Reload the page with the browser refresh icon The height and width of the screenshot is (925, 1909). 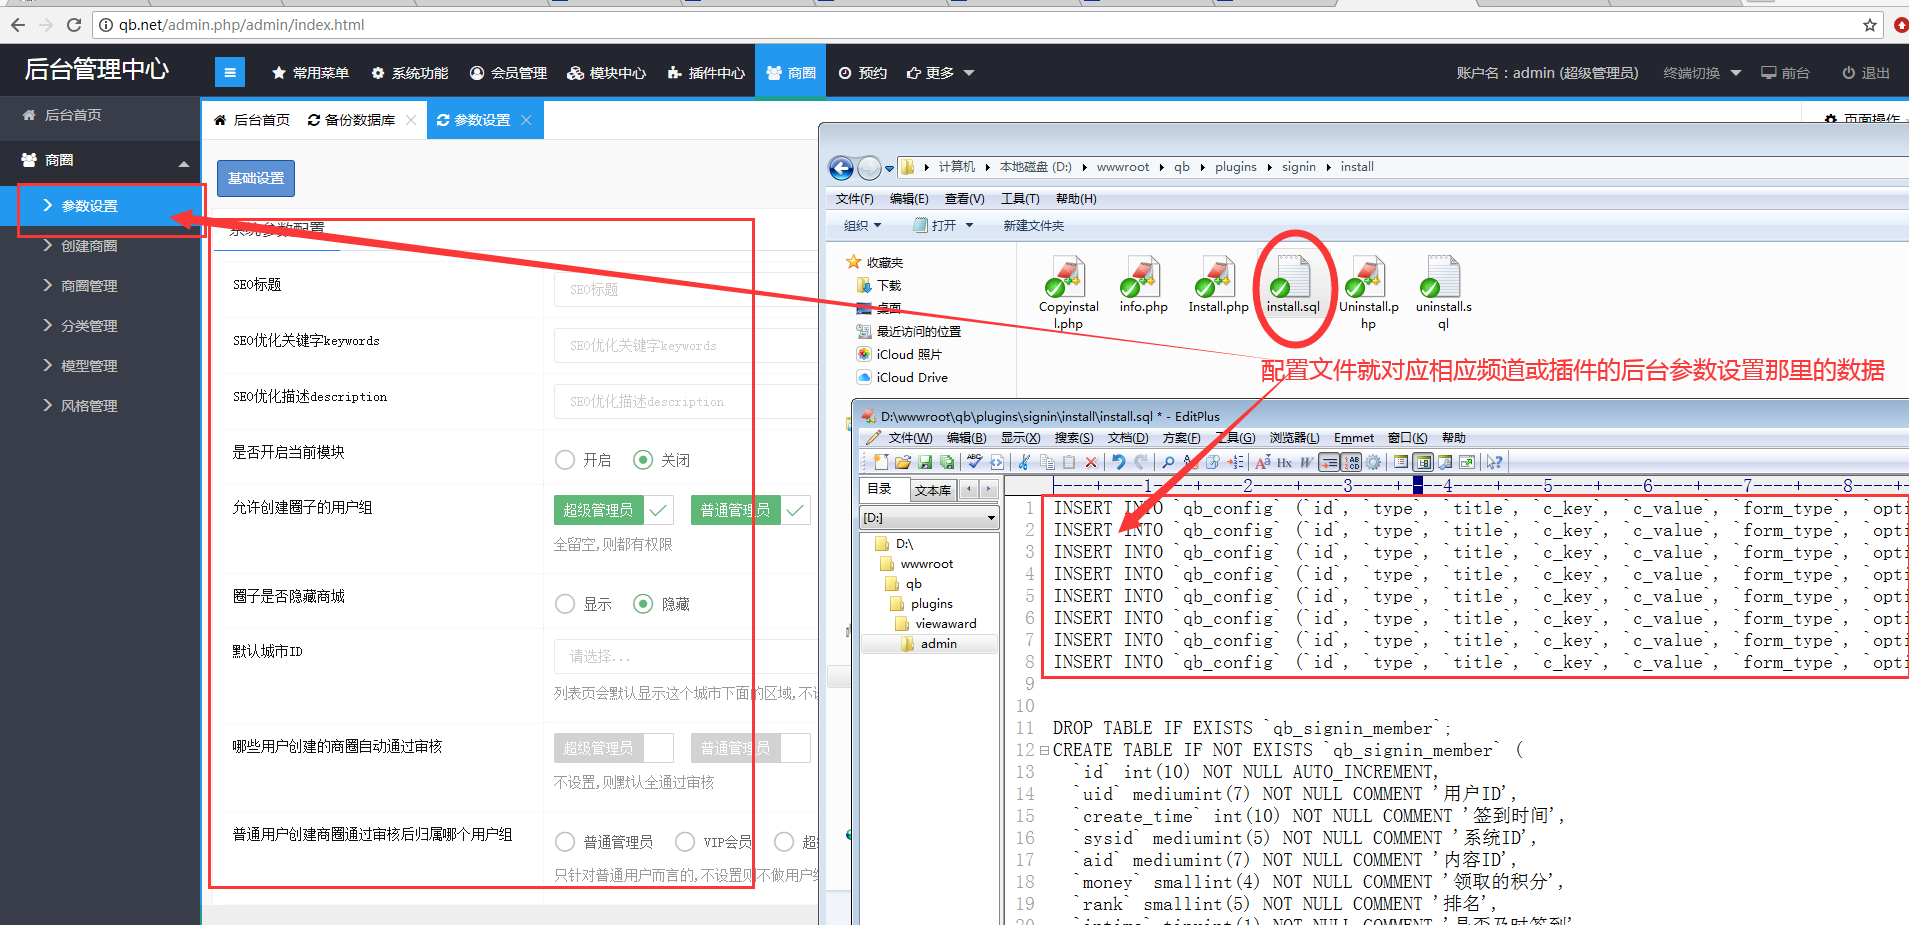[x=74, y=25]
